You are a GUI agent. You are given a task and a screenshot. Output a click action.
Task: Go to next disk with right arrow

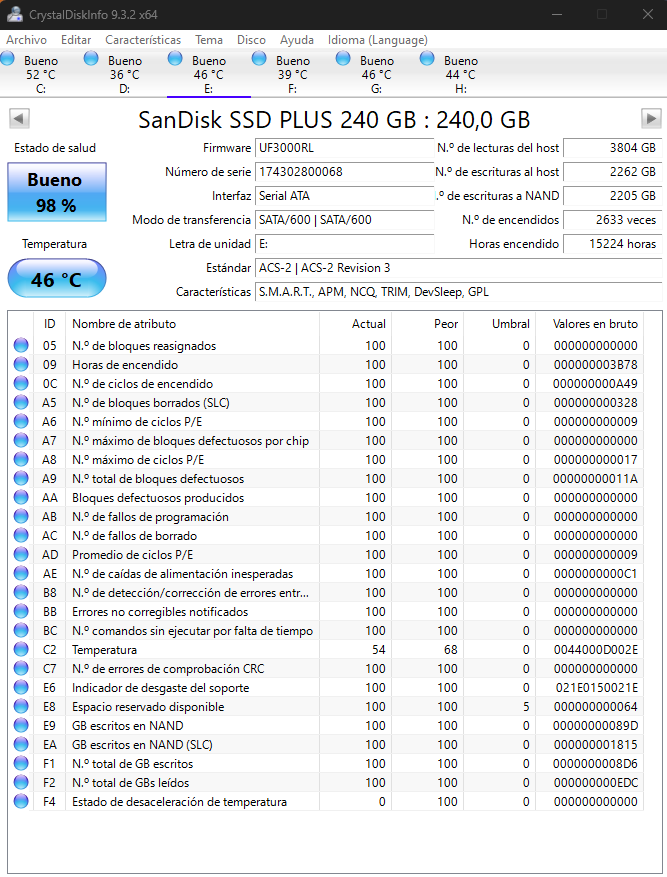651,119
